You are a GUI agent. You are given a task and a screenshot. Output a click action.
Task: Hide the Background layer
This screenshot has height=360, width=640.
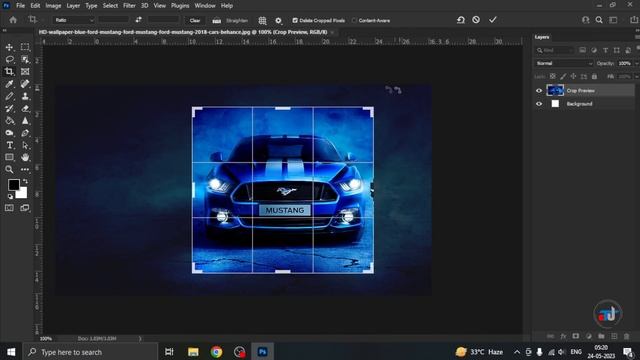point(539,104)
